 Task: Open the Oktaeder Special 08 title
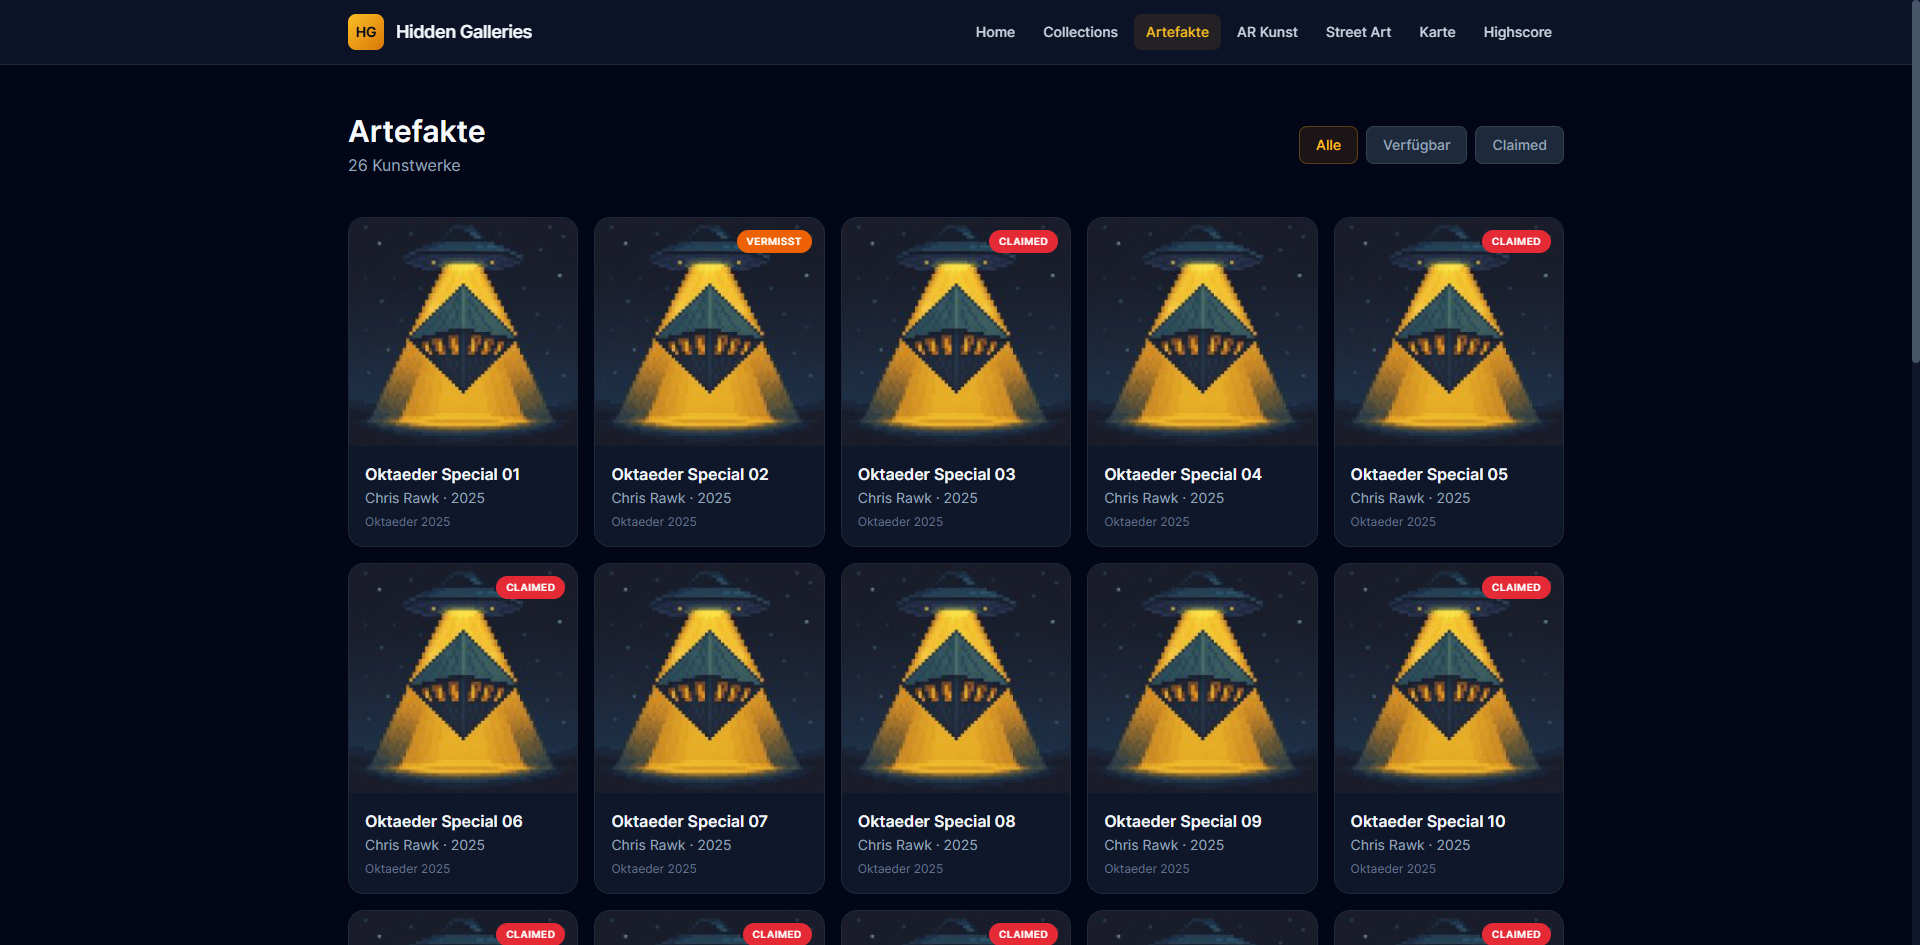pos(936,821)
